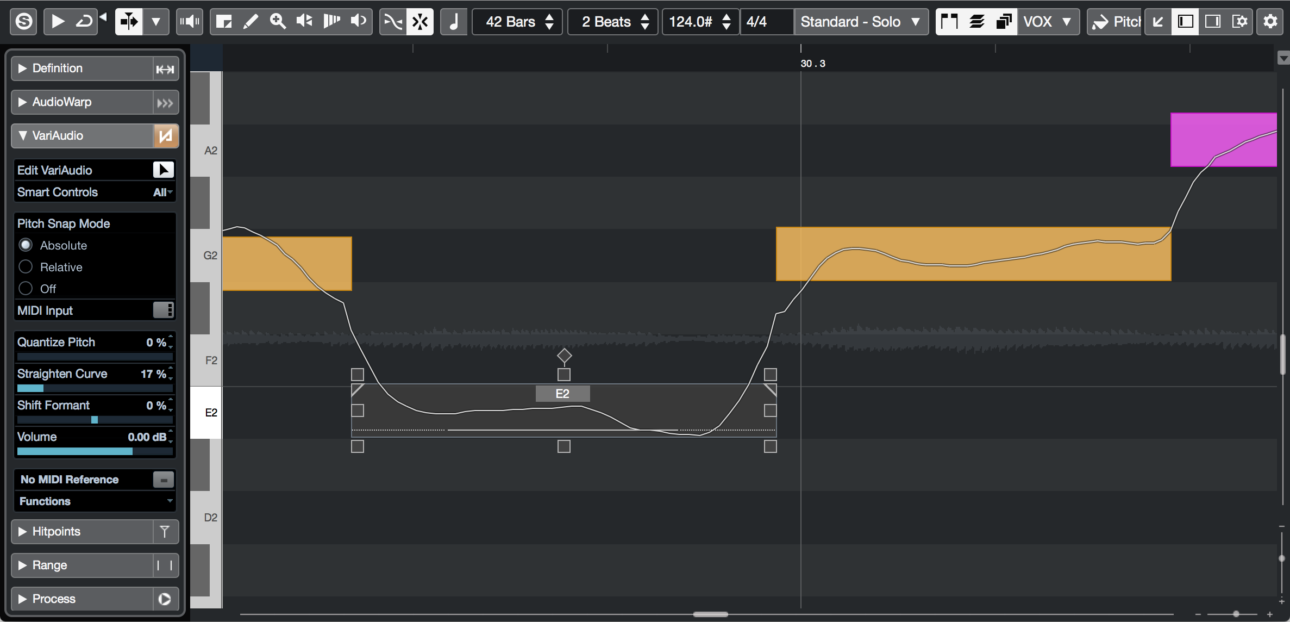Viewport: 1290px width, 622px height.
Task: Toggle Auto-Scroll in the toolbar
Action: click(x=128, y=21)
